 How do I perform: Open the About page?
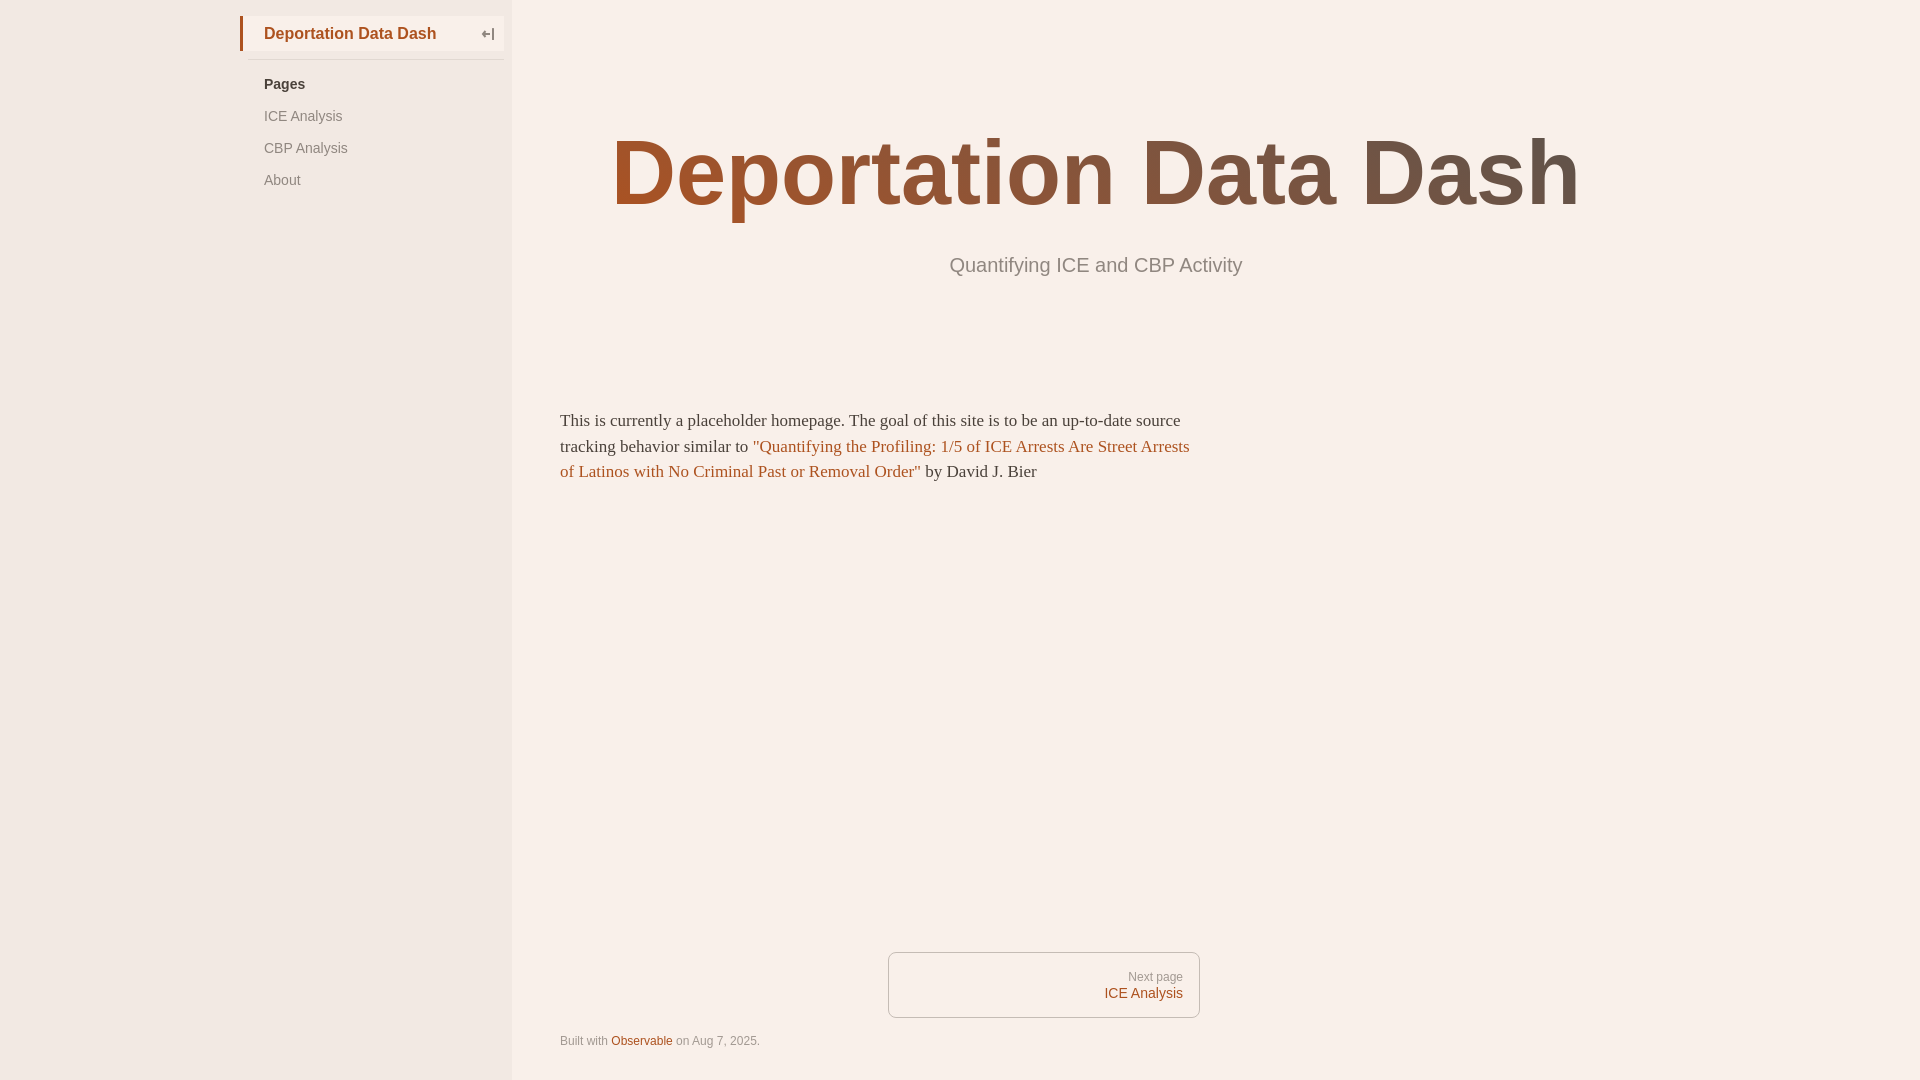[x=282, y=180]
